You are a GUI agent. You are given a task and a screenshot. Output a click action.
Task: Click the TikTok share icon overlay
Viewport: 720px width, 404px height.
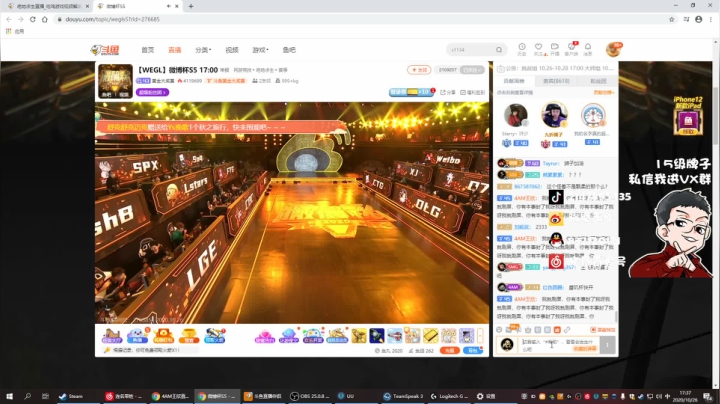[556, 197]
